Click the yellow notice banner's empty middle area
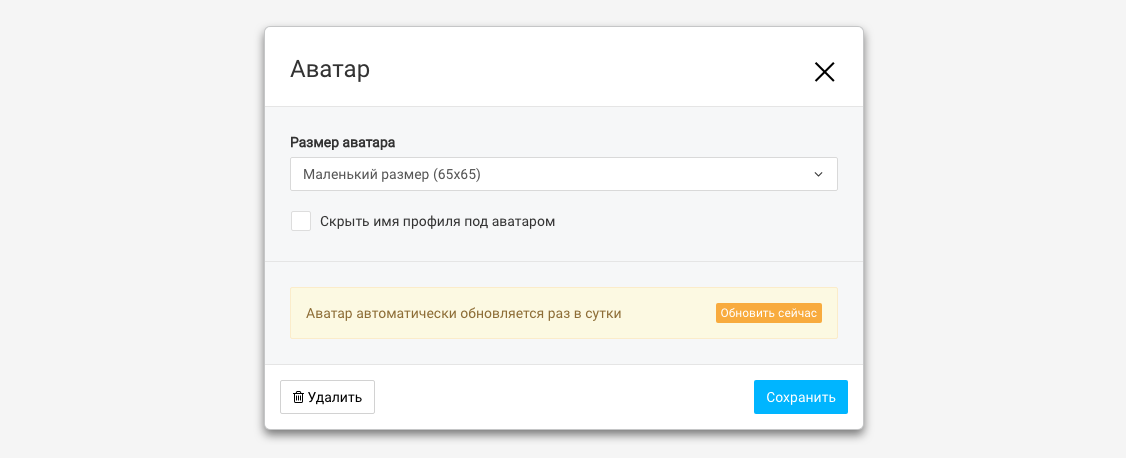Screen dimensions: 1126x458 pos(668,313)
